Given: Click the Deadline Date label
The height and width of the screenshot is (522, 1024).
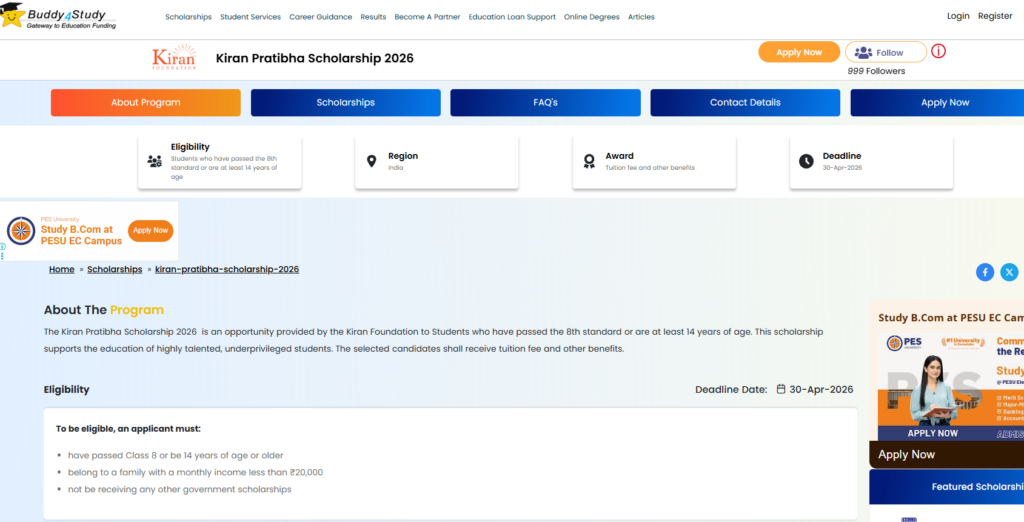Looking at the screenshot, I should 731,389.
